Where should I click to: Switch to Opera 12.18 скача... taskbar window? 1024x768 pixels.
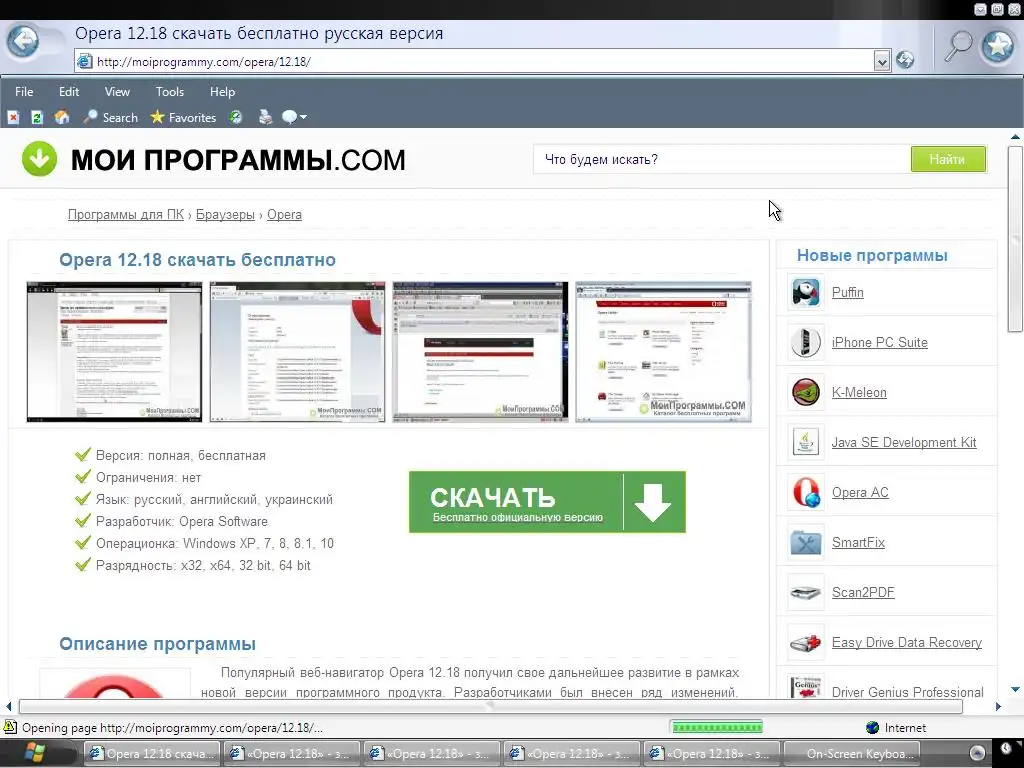152,754
